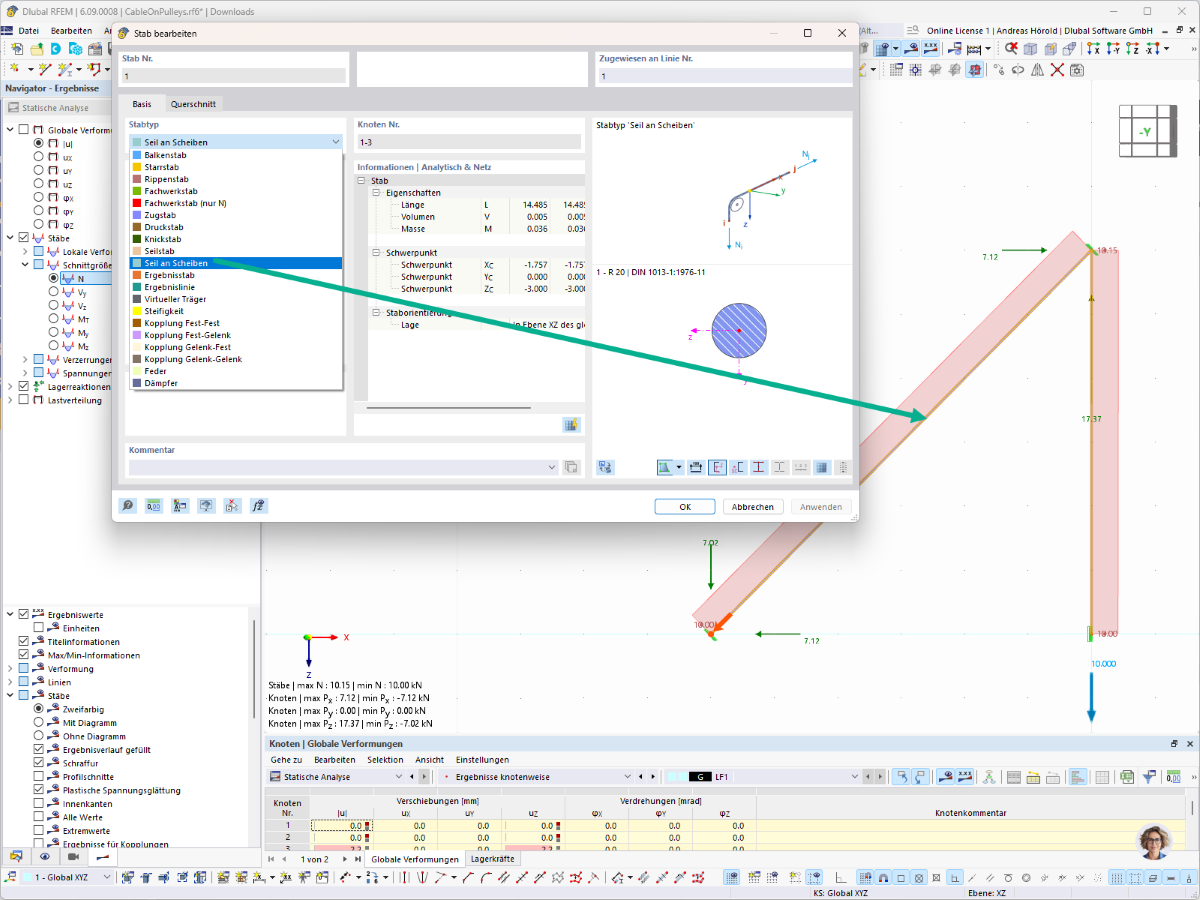Open the Navigator data tab icon
This screenshot has width=1200, height=900.
click(x=16, y=857)
